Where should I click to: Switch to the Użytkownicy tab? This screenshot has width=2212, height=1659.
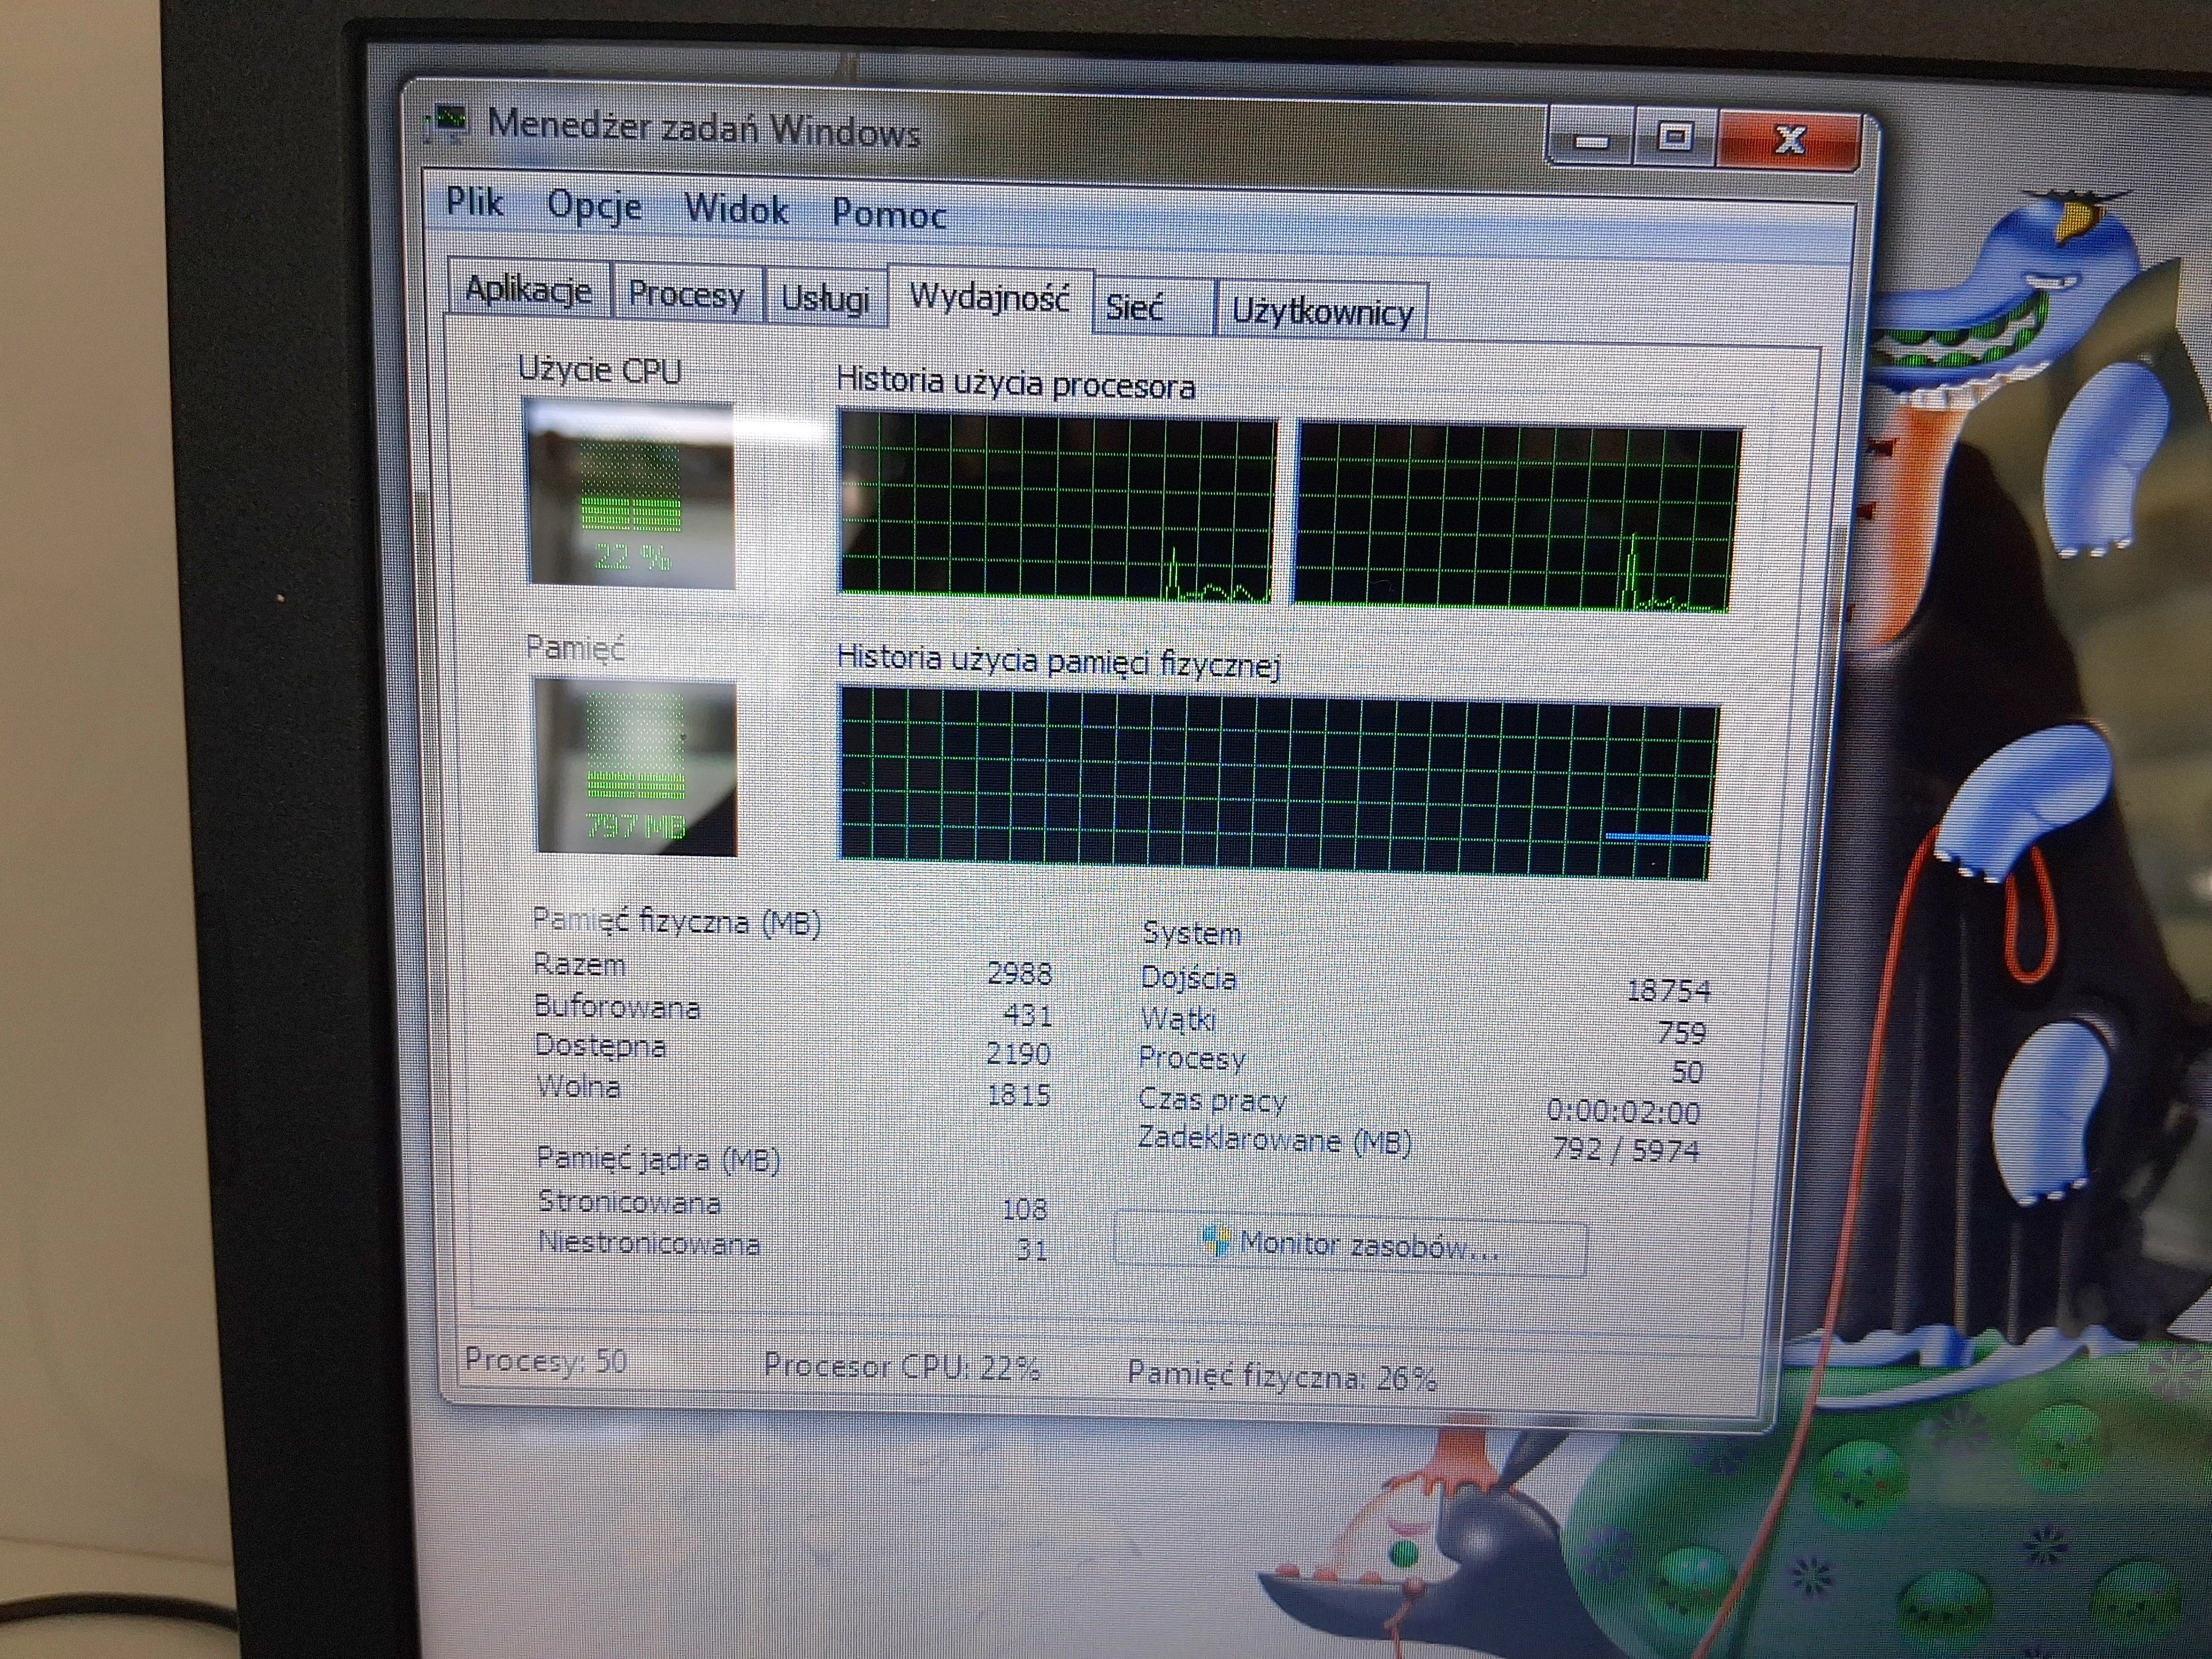1322,312
